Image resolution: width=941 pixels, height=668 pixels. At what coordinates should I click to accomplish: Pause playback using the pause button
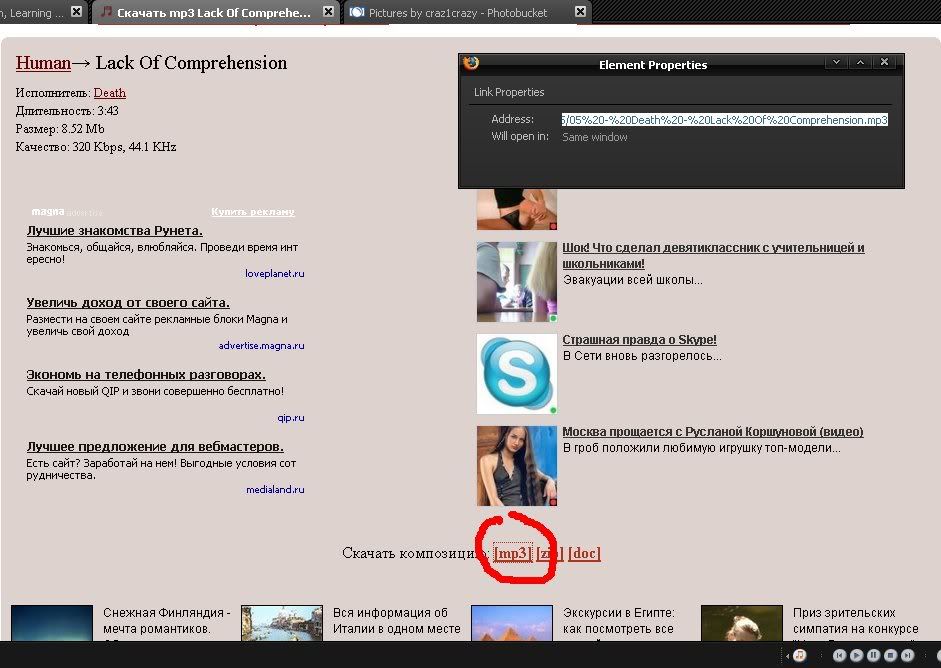pos(874,655)
